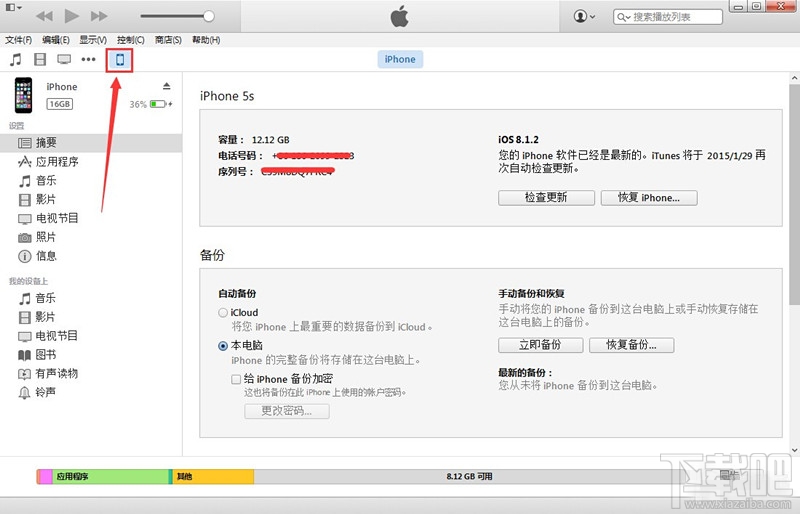
Task: Select the iPhone device icon in toolbar
Action: [x=120, y=60]
